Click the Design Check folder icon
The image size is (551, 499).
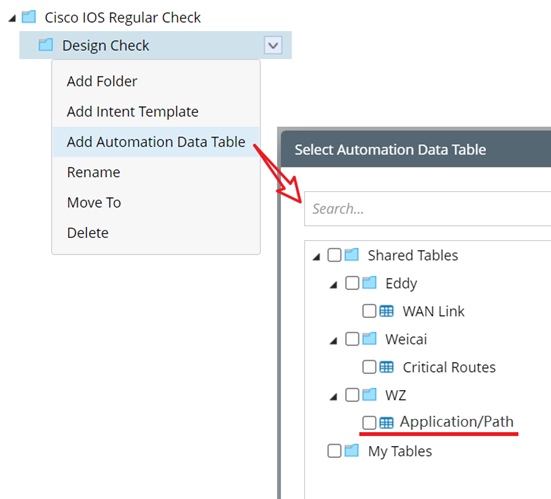46,45
